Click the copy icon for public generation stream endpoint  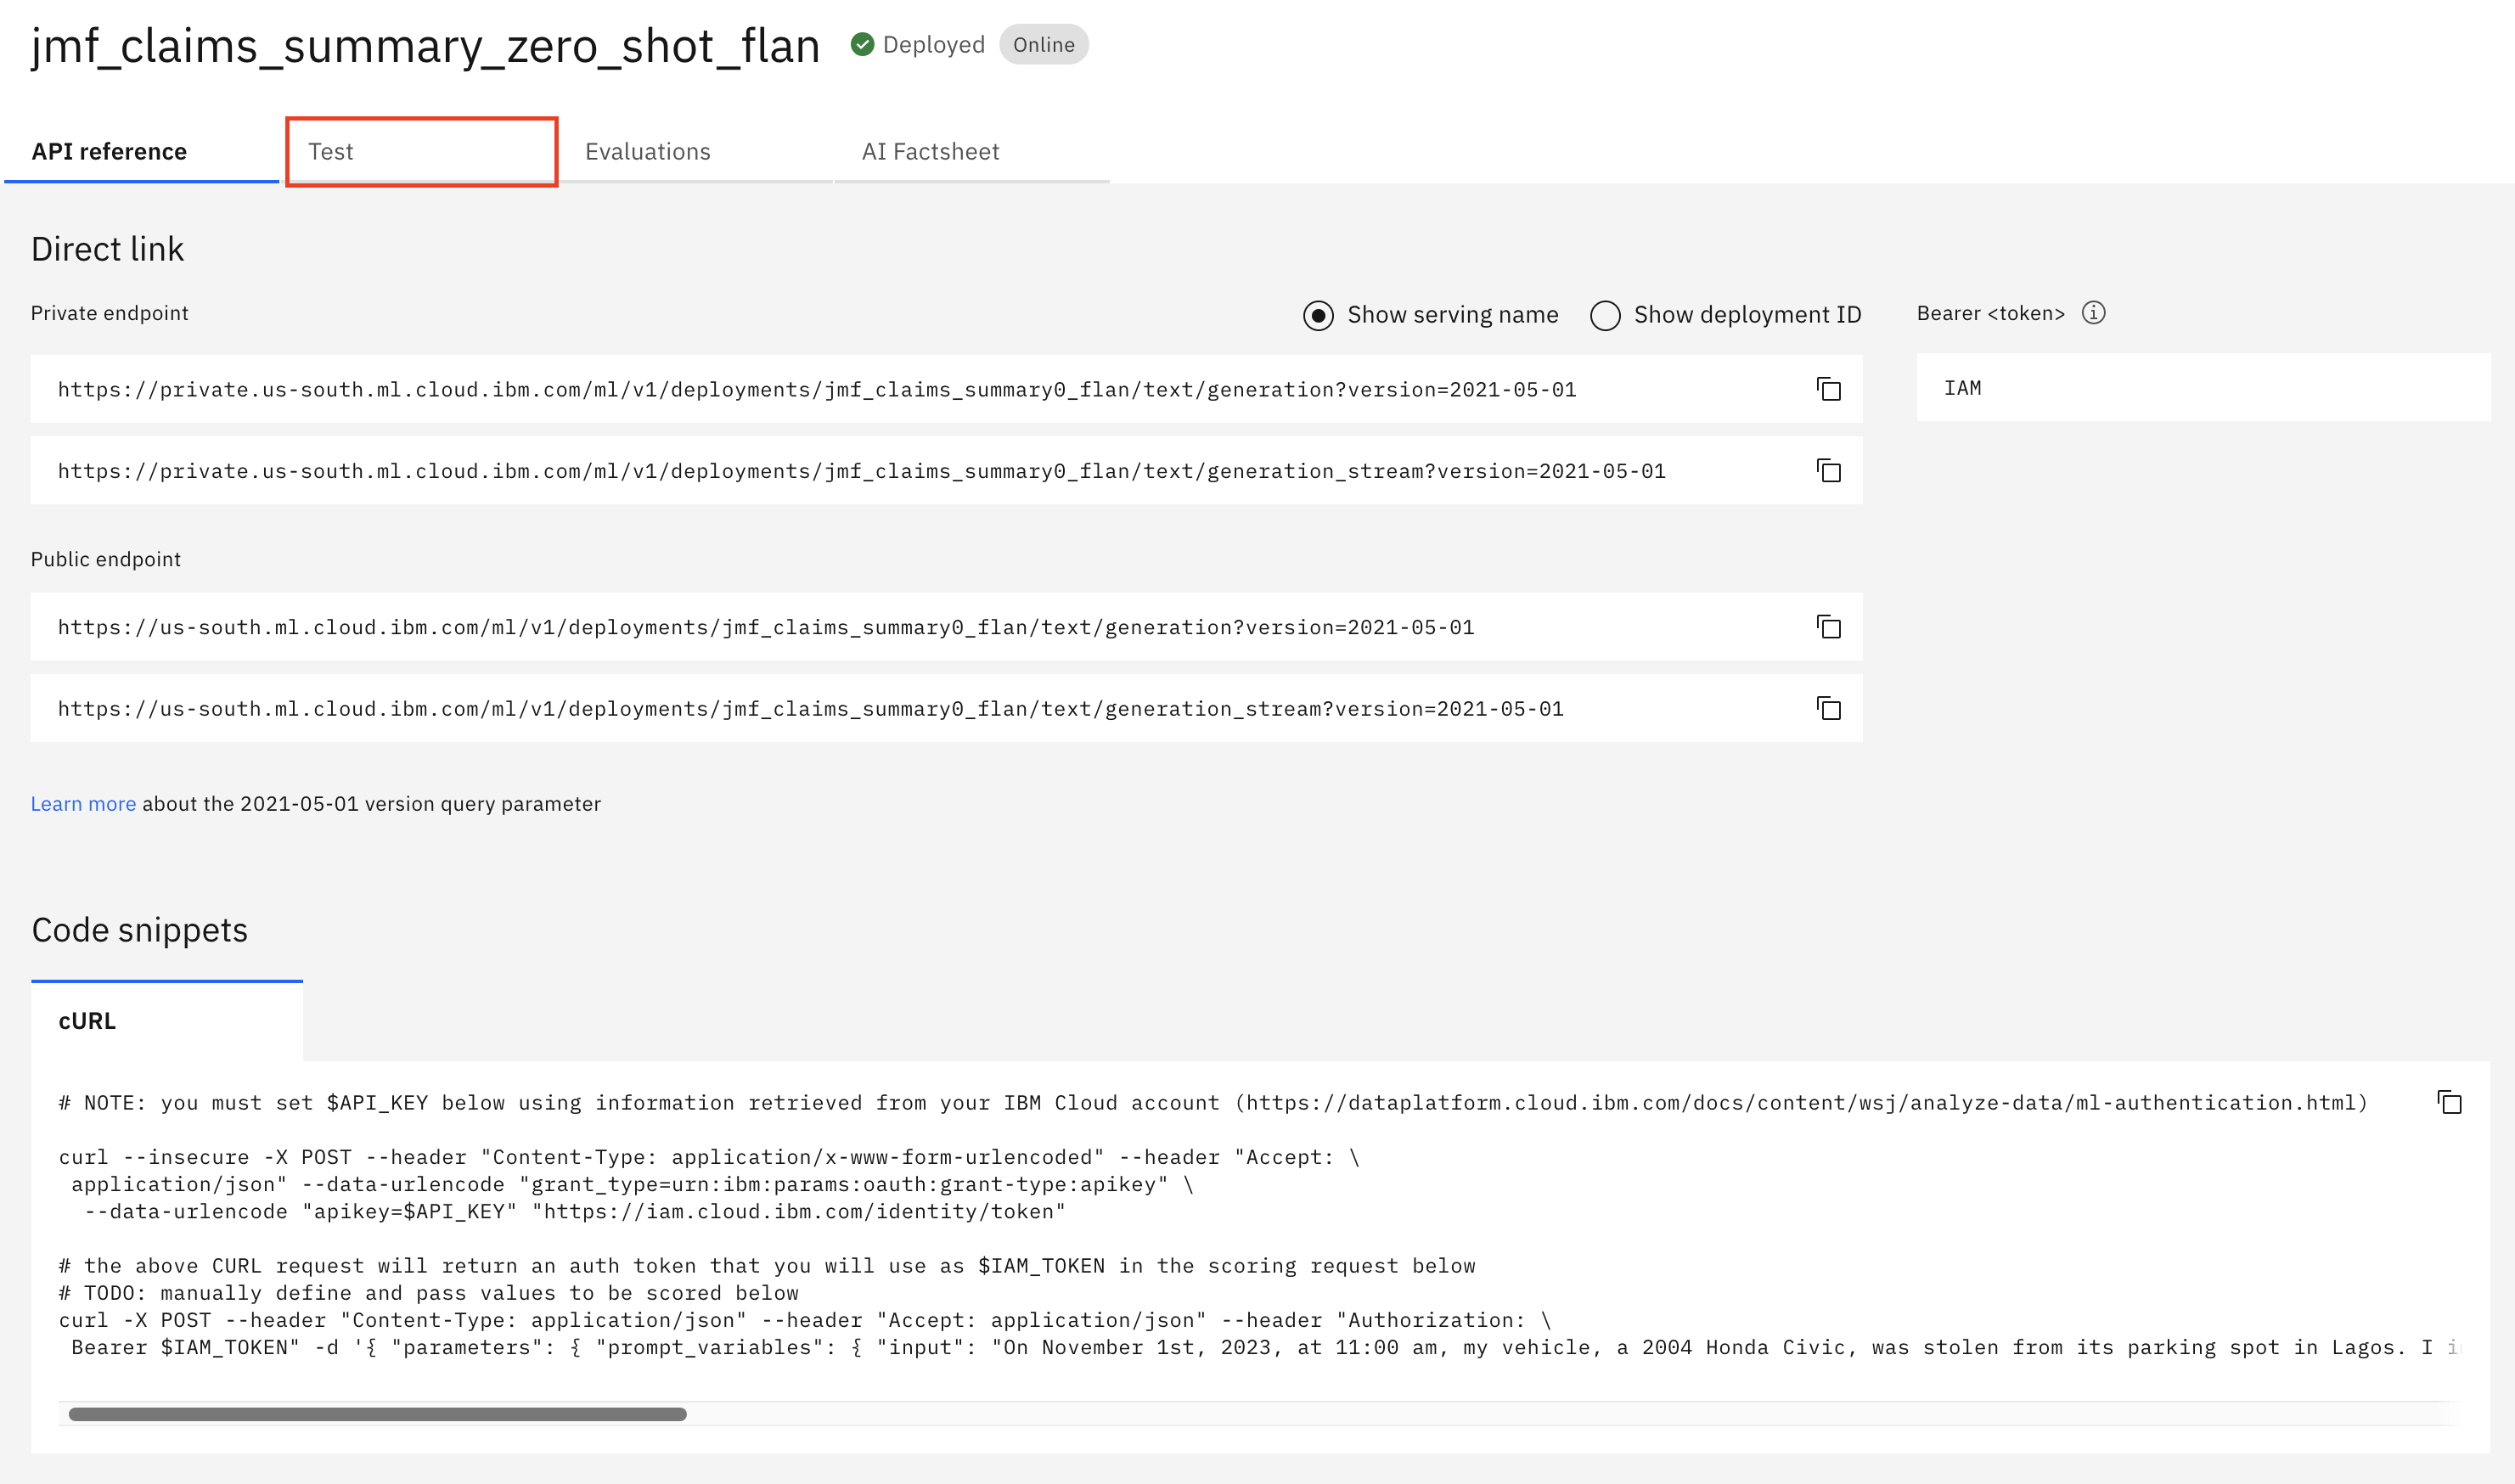(x=1830, y=708)
